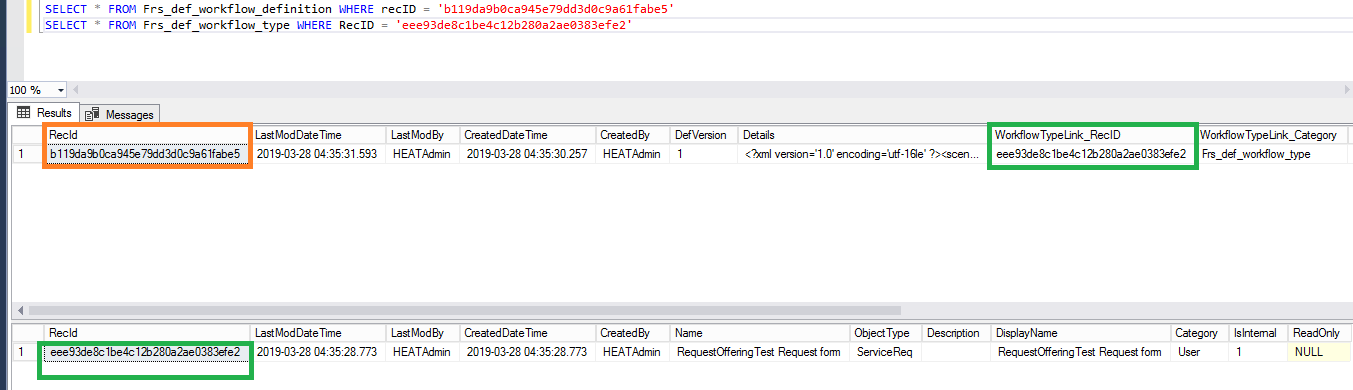Image resolution: width=1353 pixels, height=390 pixels.
Task: Click cell Frs_def_workflow_type
Action: (1271, 154)
